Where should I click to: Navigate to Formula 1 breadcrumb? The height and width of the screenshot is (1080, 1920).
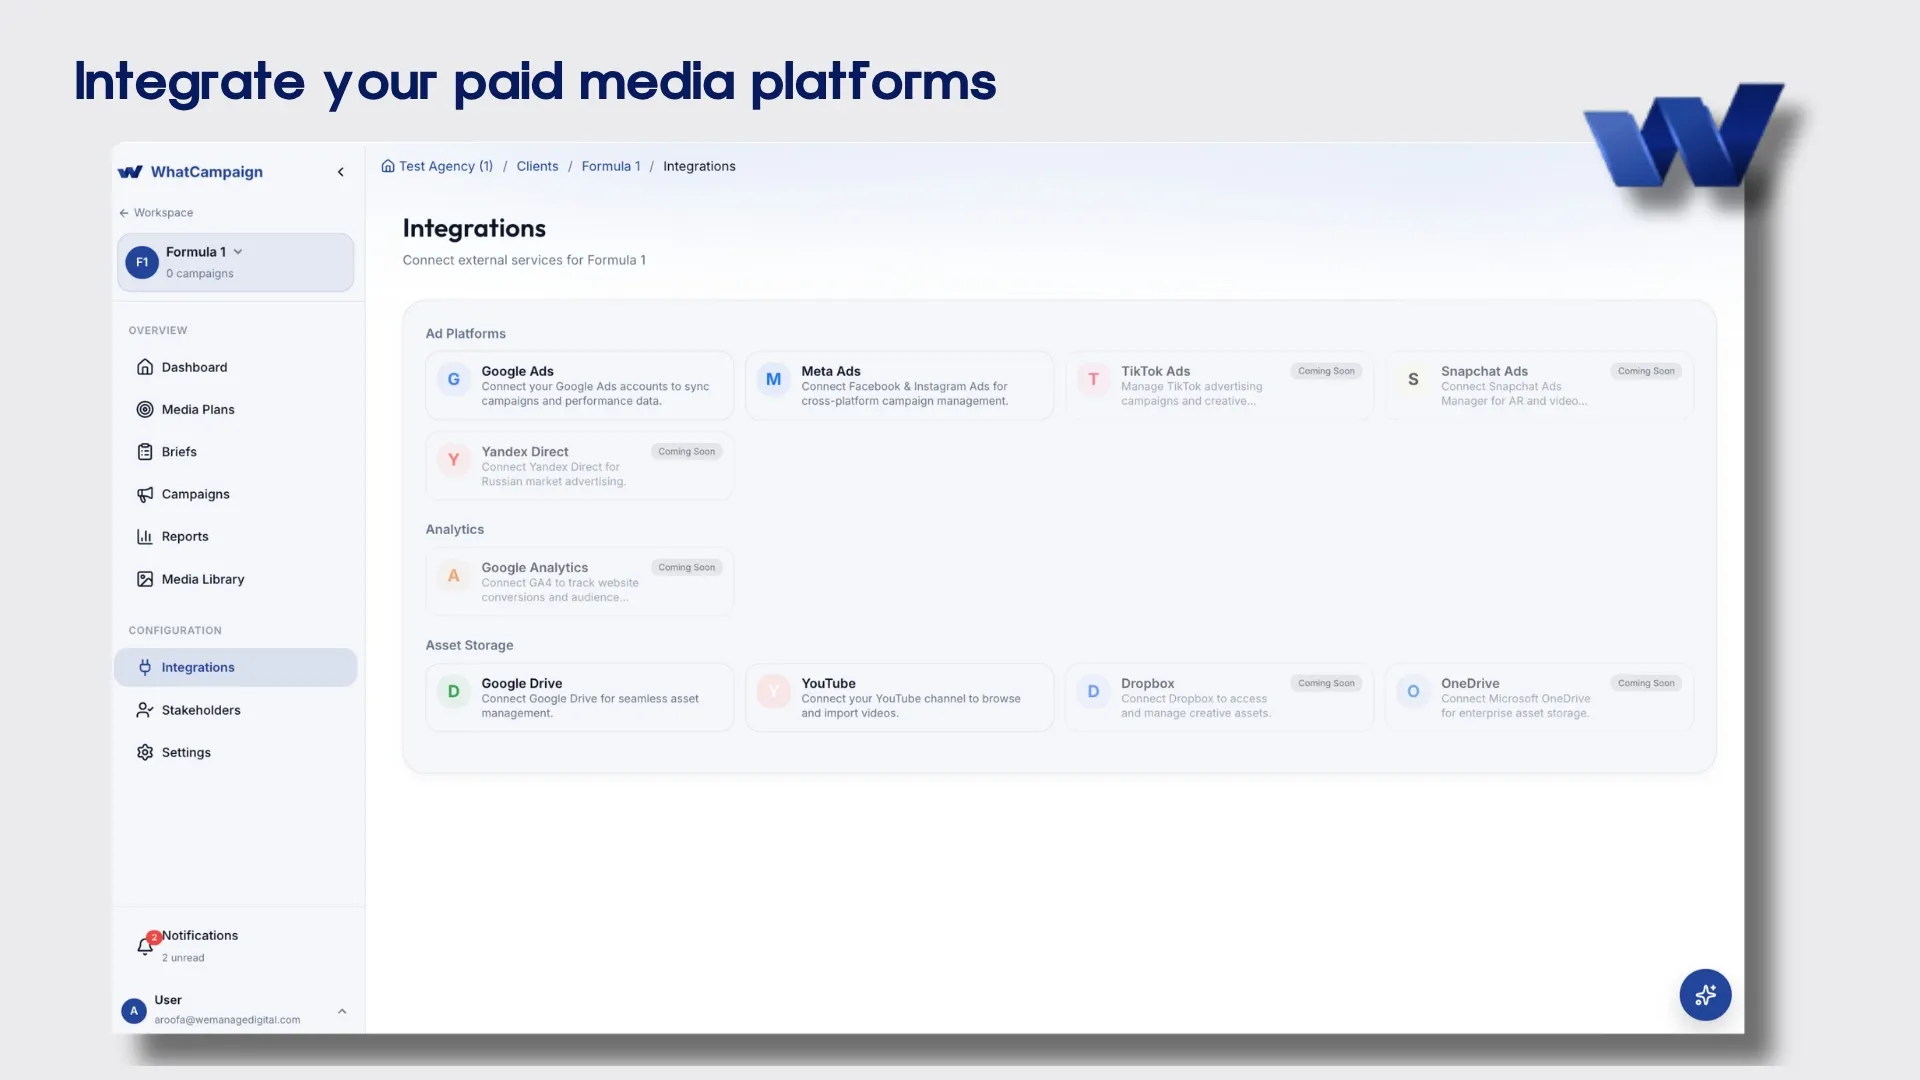pyautogui.click(x=611, y=166)
